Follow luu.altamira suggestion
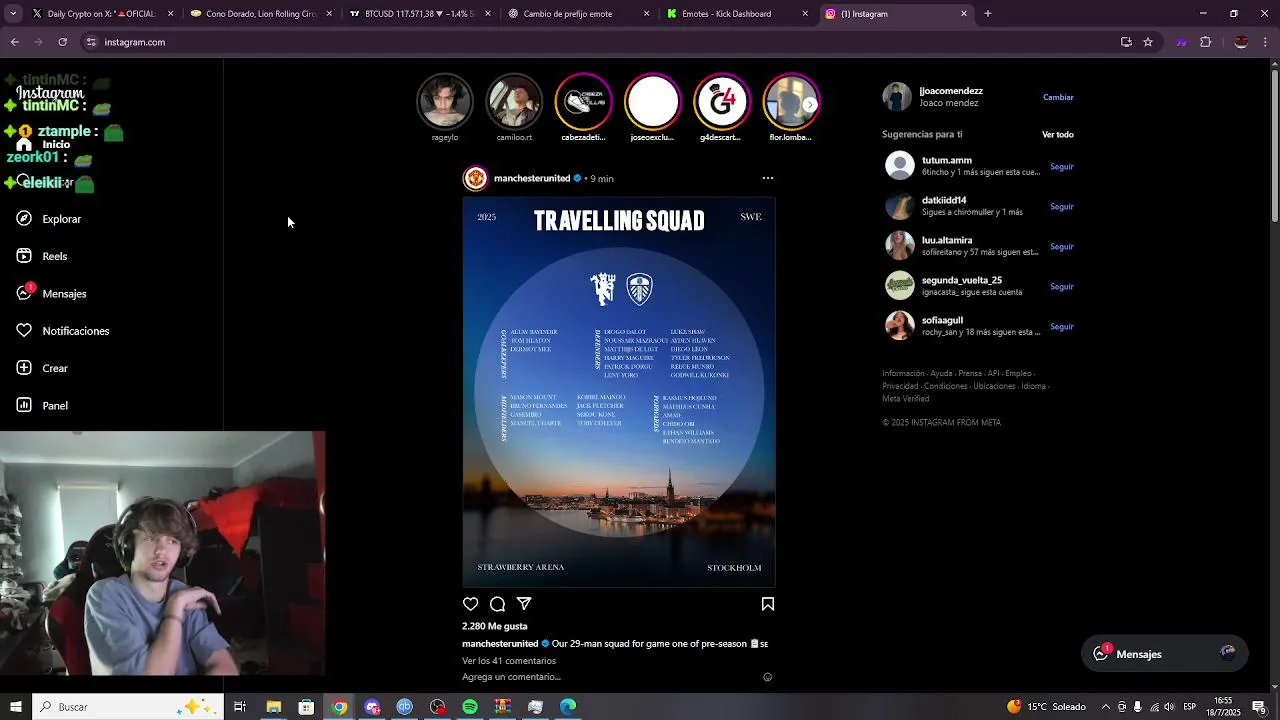The width and height of the screenshot is (1280, 720). pyautogui.click(x=1061, y=247)
